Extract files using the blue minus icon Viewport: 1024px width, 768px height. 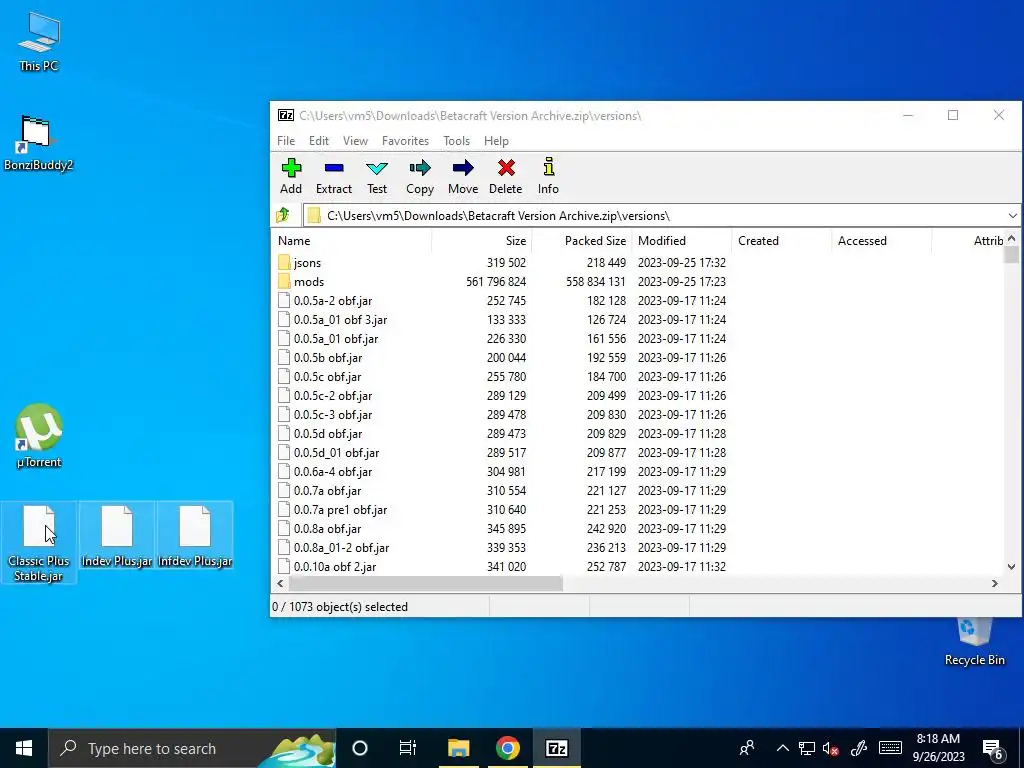click(x=334, y=176)
